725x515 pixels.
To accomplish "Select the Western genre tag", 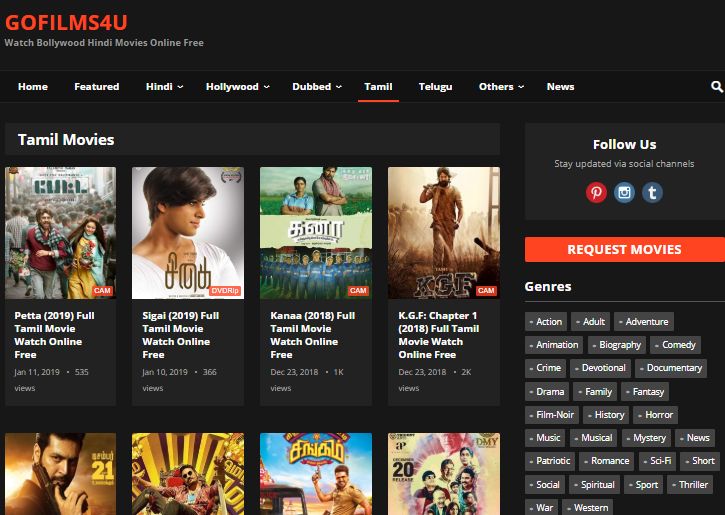I will pos(588,508).
